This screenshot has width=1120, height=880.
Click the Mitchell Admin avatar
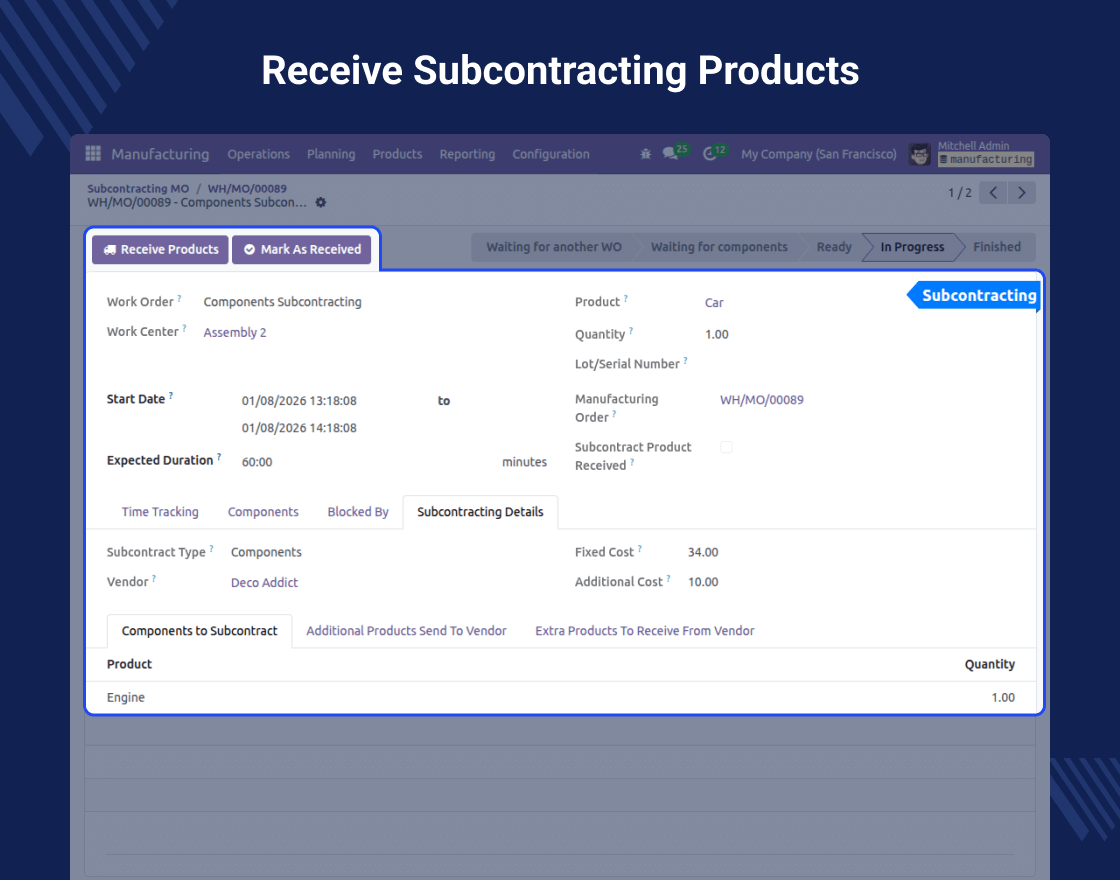[919, 154]
